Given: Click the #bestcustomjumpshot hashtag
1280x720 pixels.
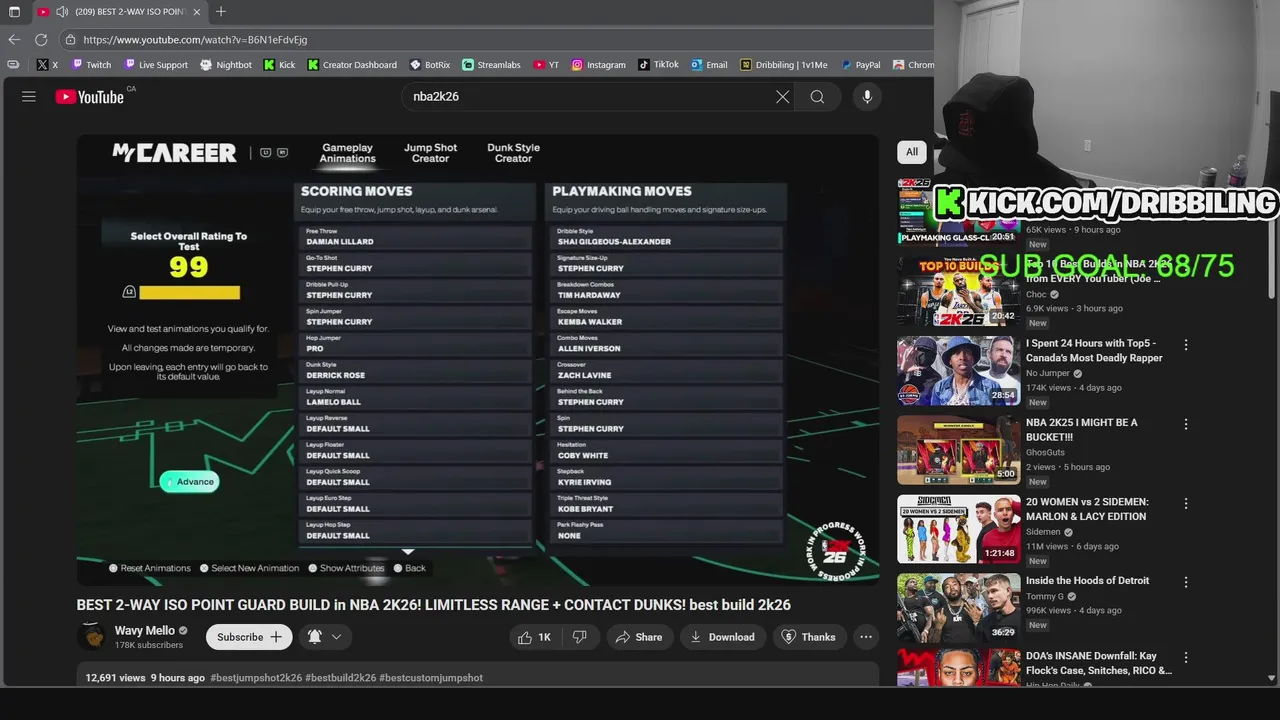Looking at the screenshot, I should [x=431, y=678].
